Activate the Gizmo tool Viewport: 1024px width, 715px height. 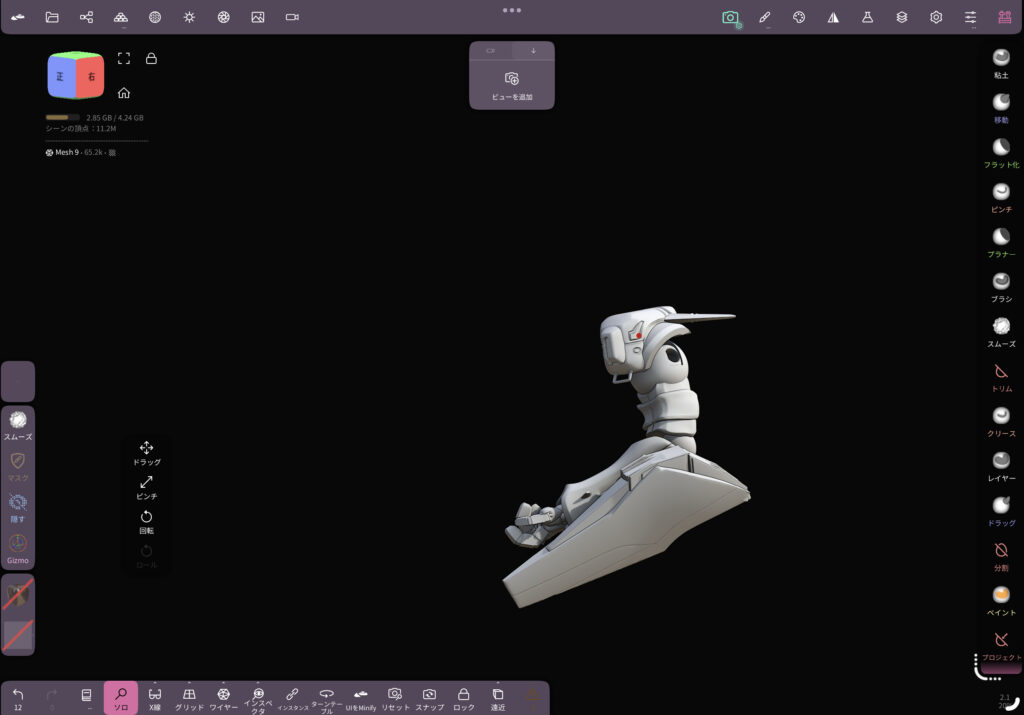(x=18, y=549)
